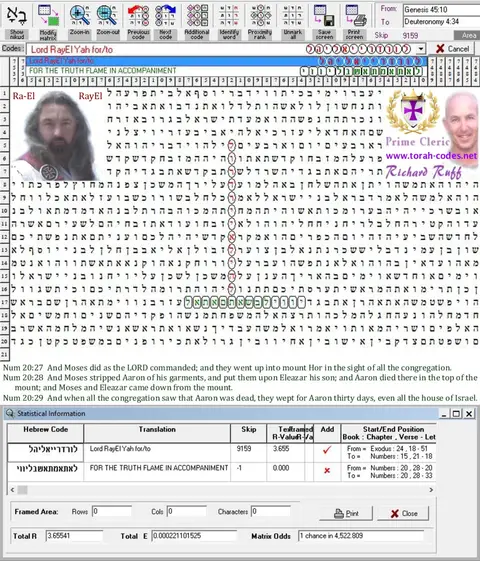Image resolution: width=480 pixels, height=561 pixels.
Task: Toggle Show nikud icon
Action: click(16, 15)
